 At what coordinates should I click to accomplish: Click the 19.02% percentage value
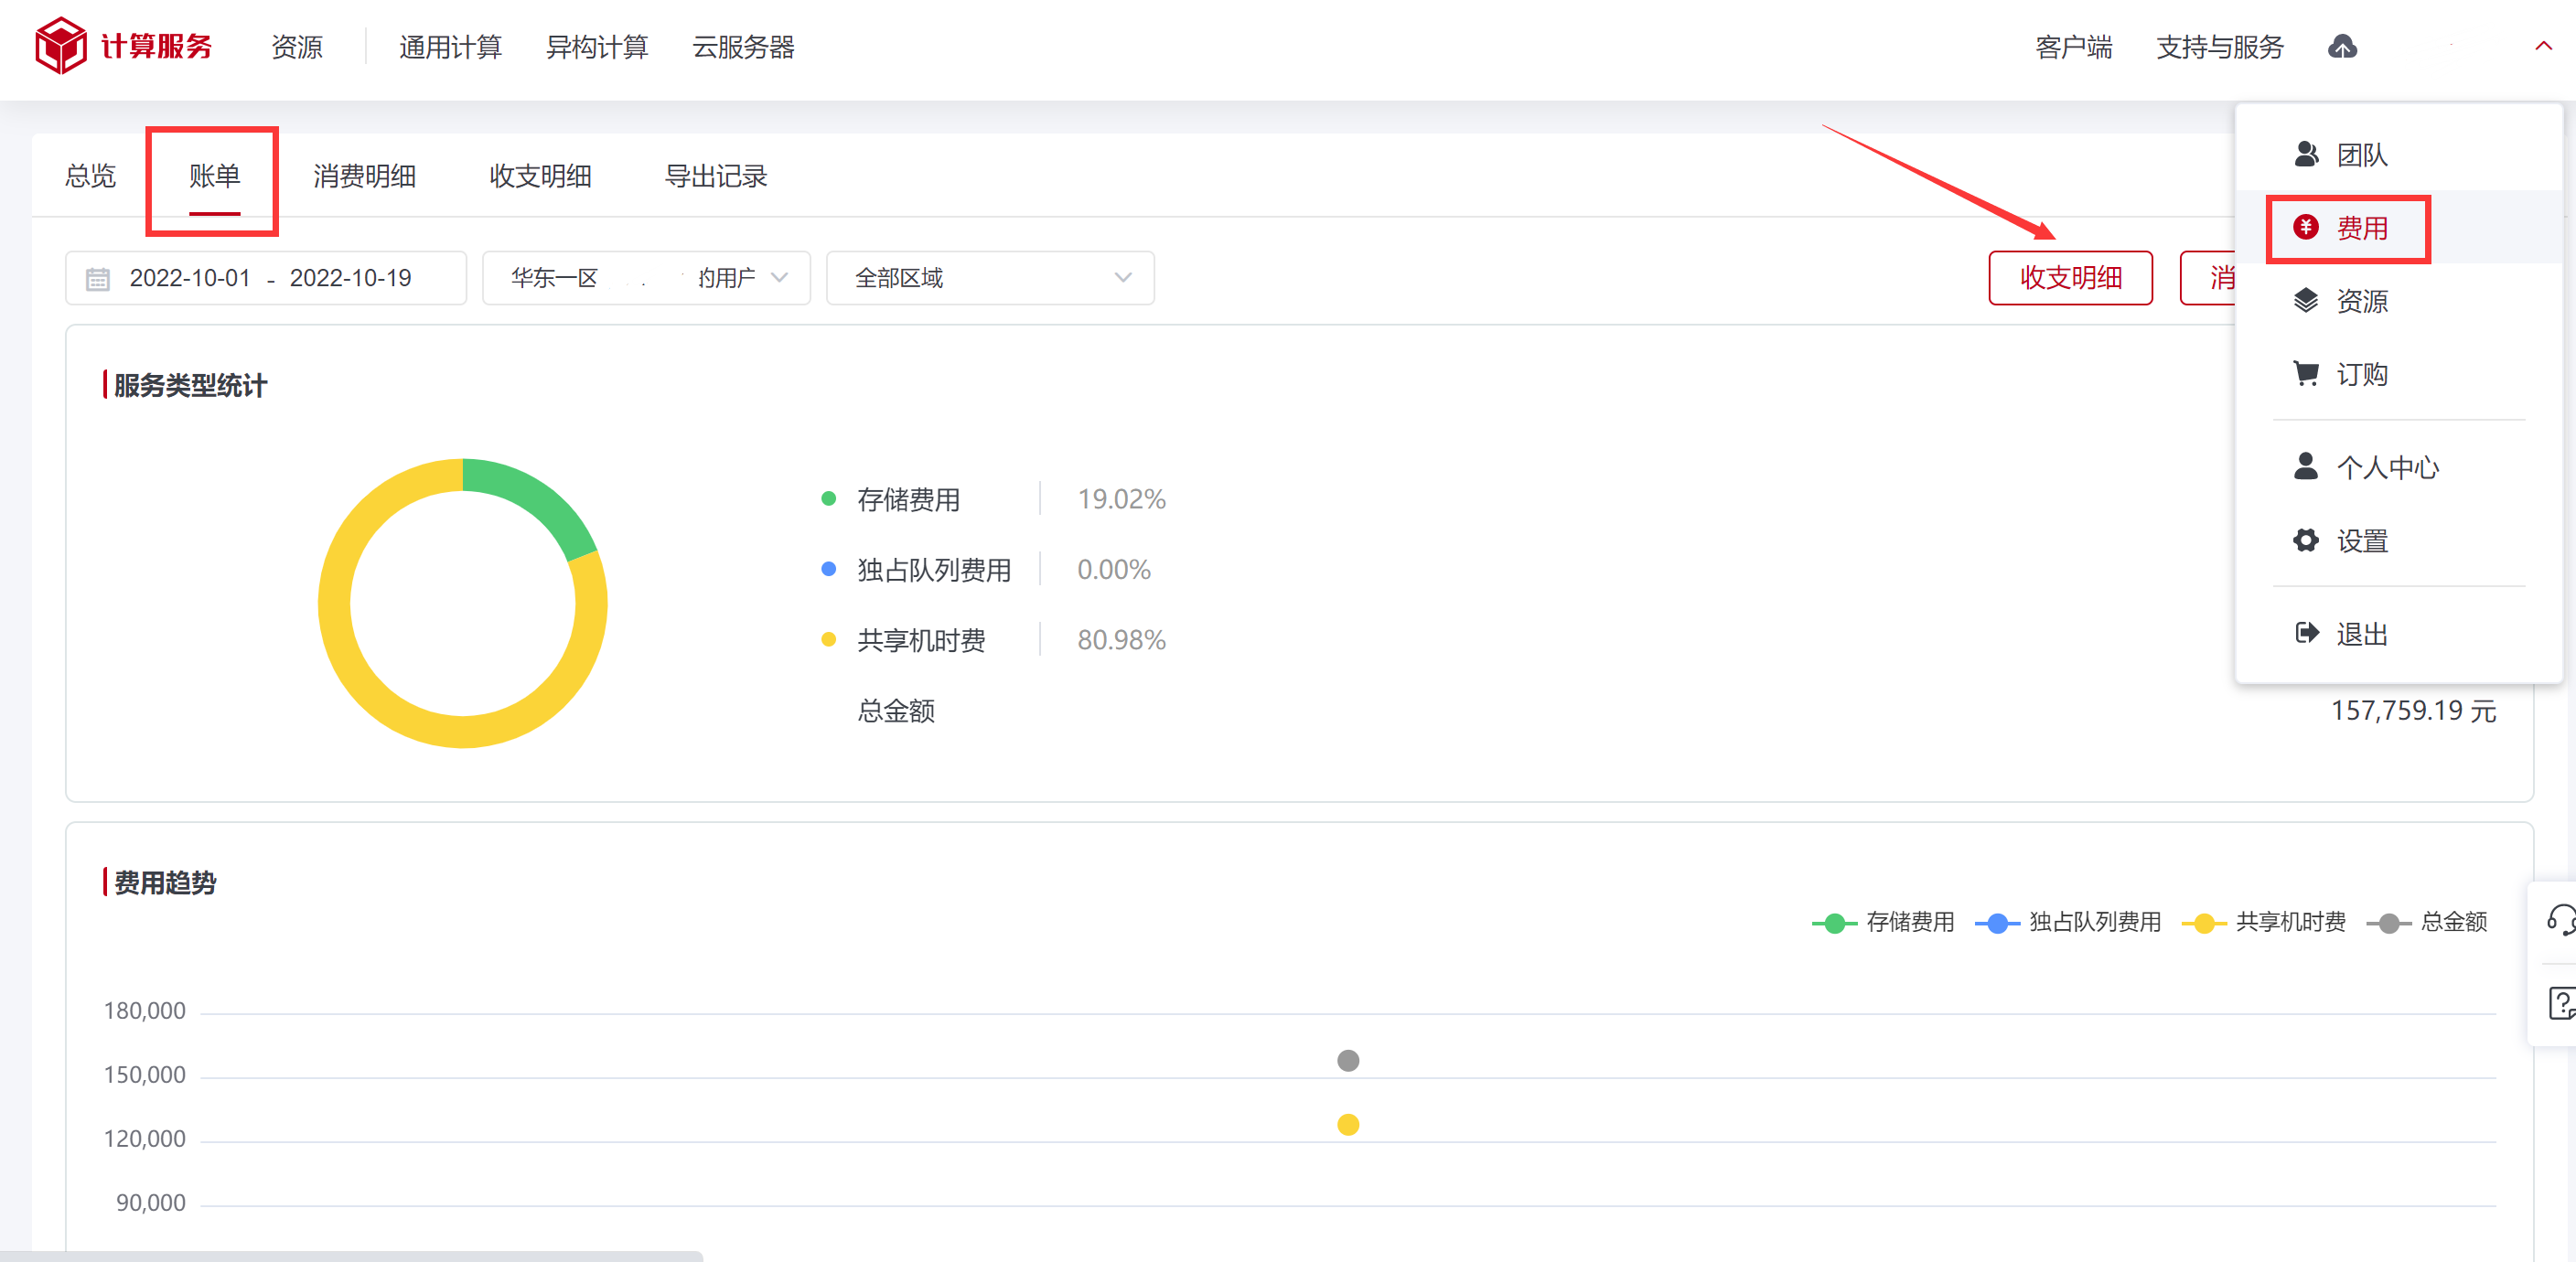pos(1121,499)
